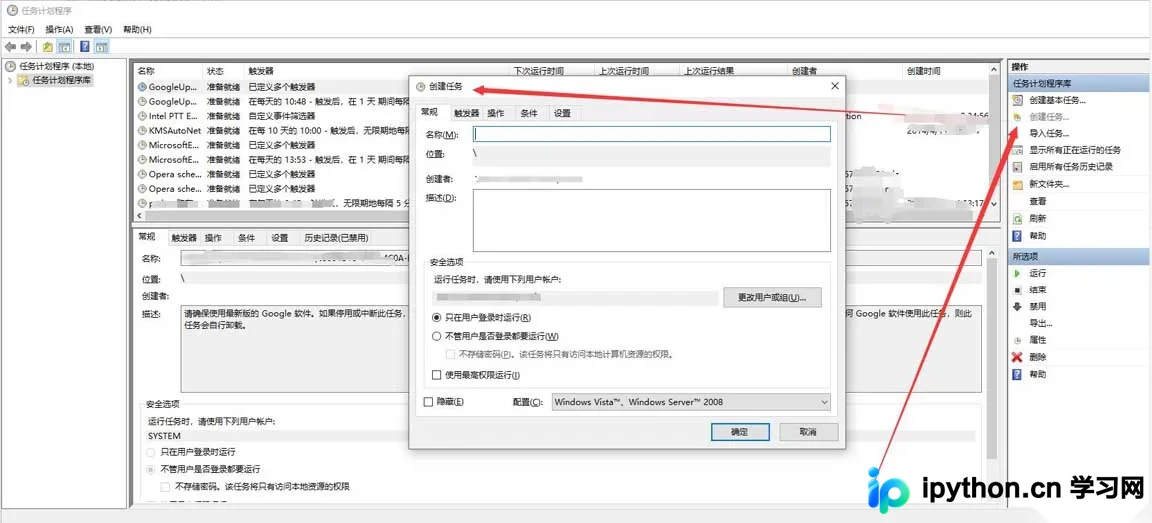The image size is (1152, 523).
Task: Click the clock icon of Intel PTT task
Action: pyautogui.click(x=142, y=116)
